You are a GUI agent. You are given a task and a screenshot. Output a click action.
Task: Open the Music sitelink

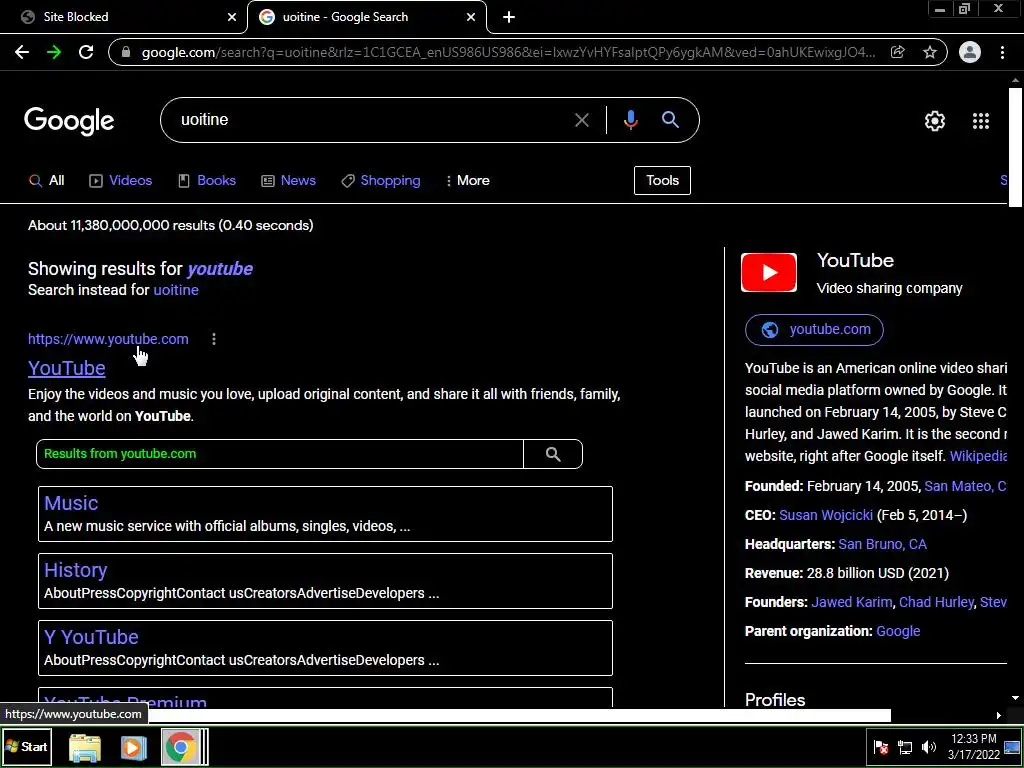pyautogui.click(x=71, y=504)
